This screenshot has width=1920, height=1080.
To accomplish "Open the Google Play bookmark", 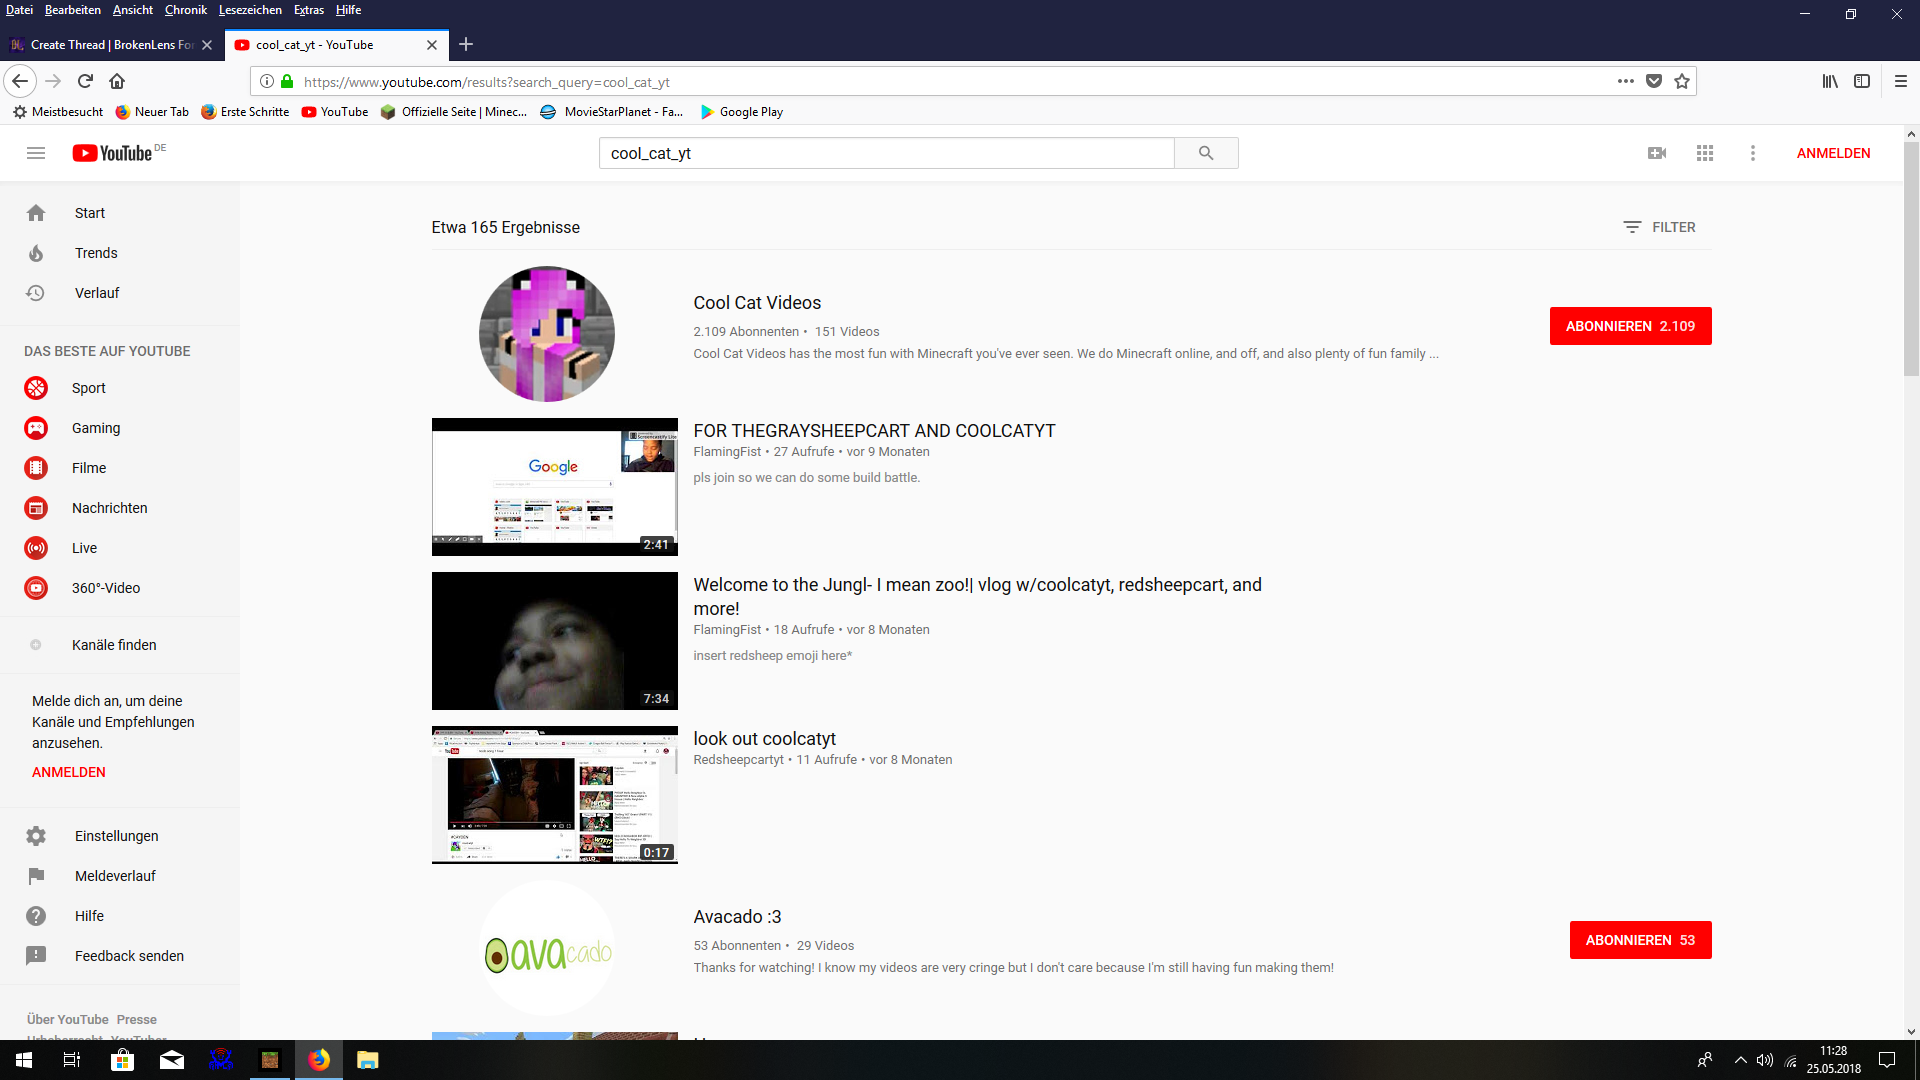I will 741,112.
